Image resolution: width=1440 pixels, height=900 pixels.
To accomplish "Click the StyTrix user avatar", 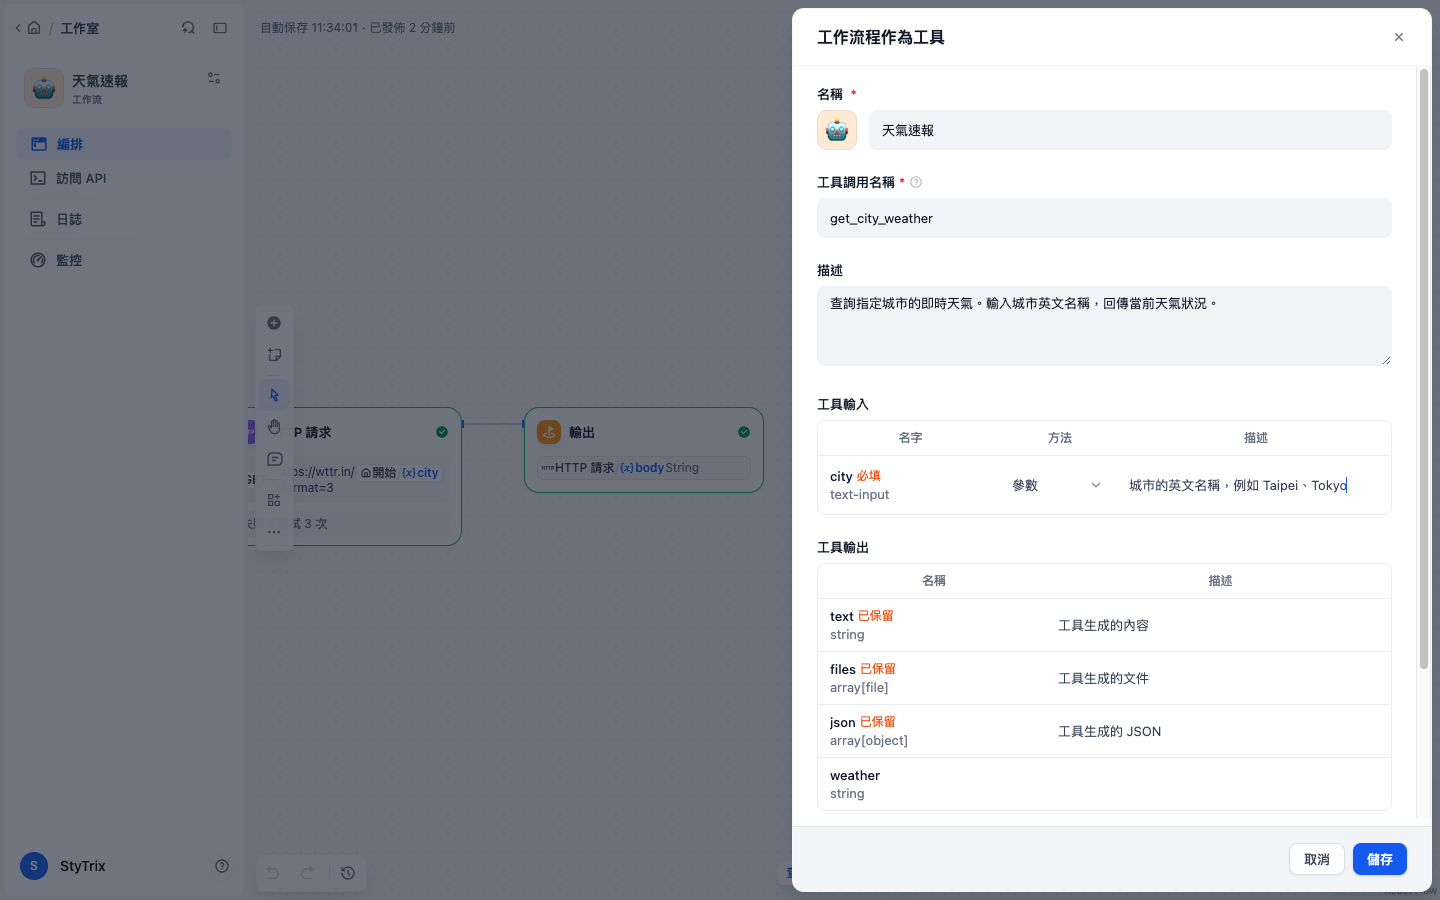I will [34, 866].
